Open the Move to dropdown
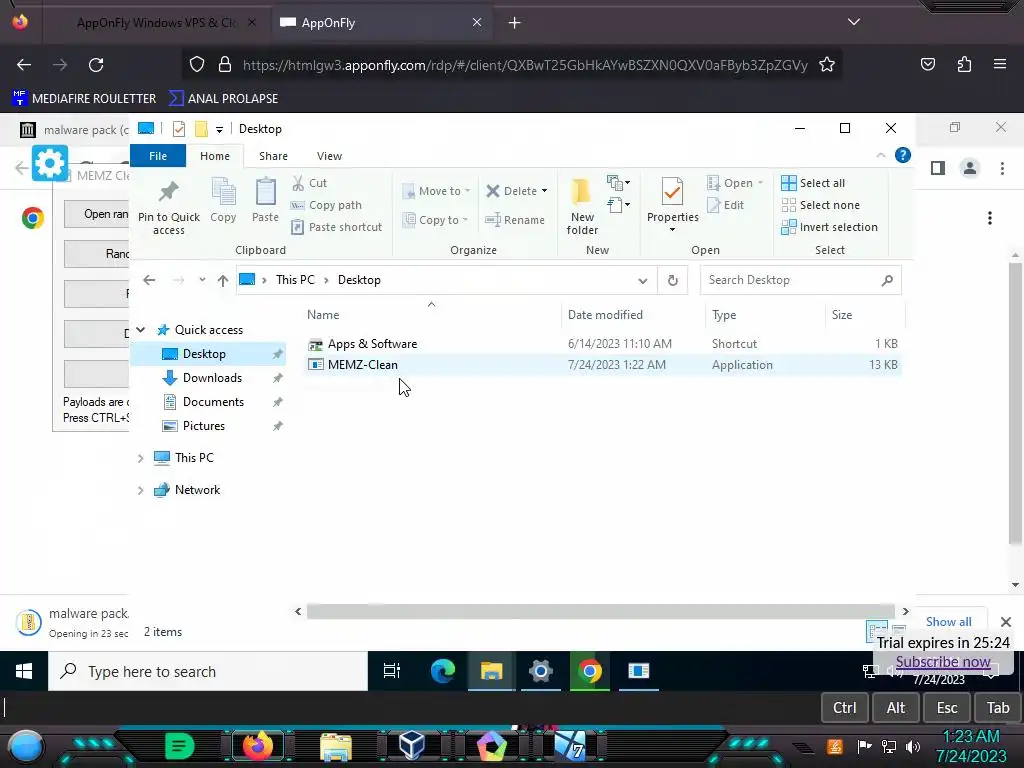Viewport: 1024px width, 768px height. tap(436, 191)
